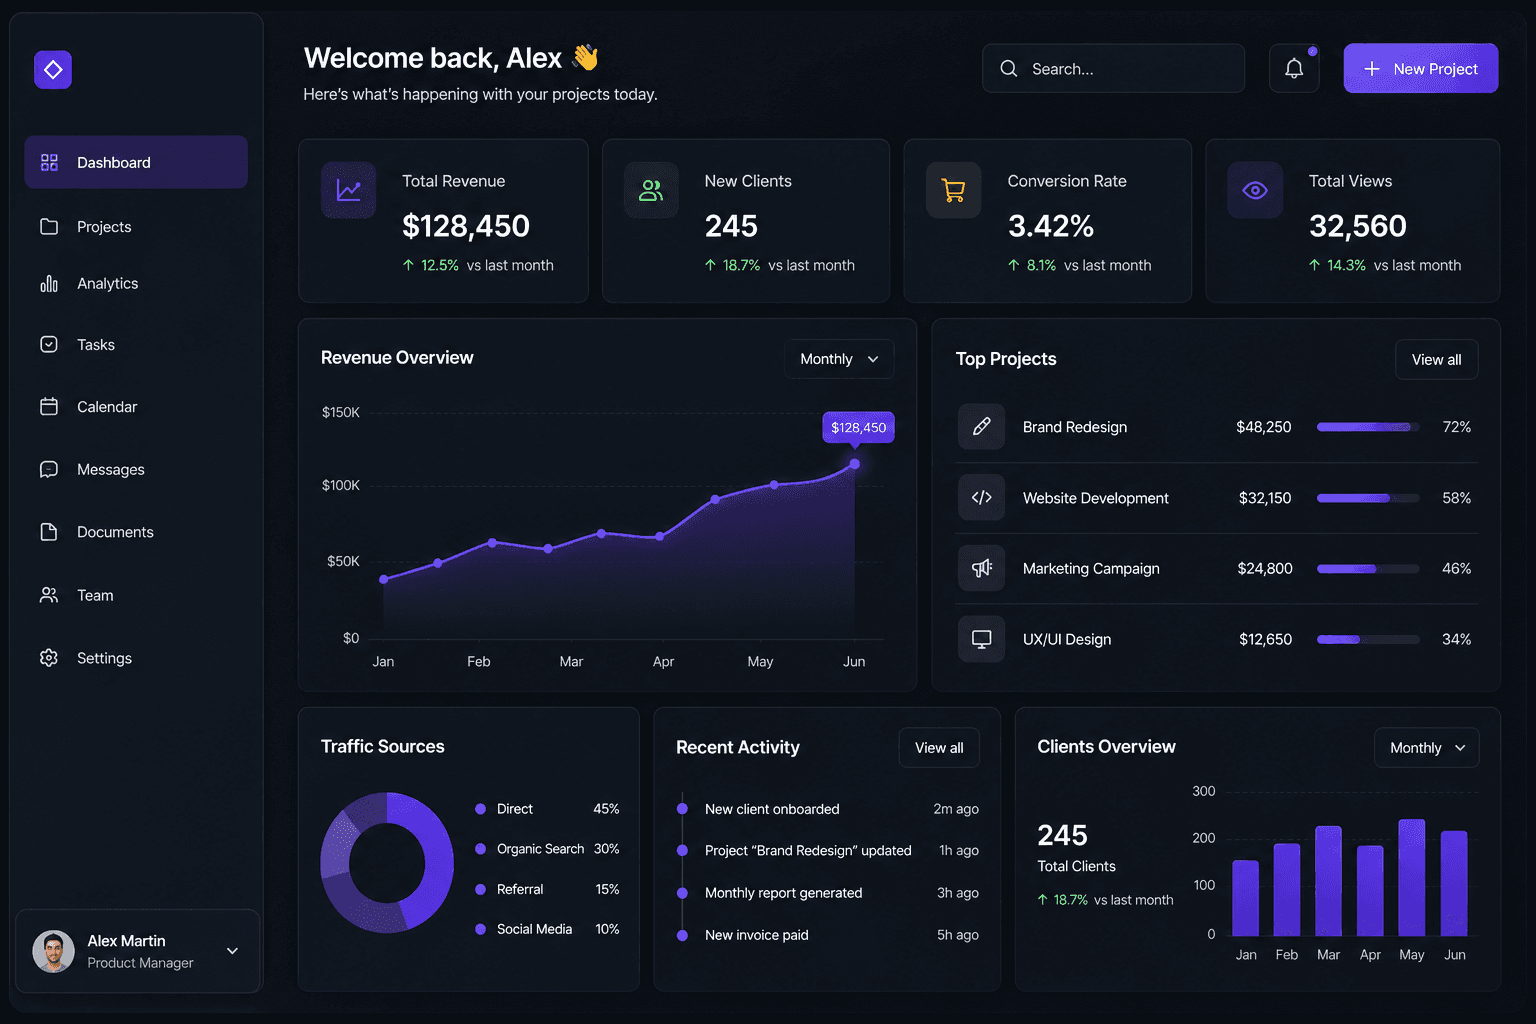1536x1024 pixels.
Task: Click the Referral legend dot
Action: click(480, 889)
